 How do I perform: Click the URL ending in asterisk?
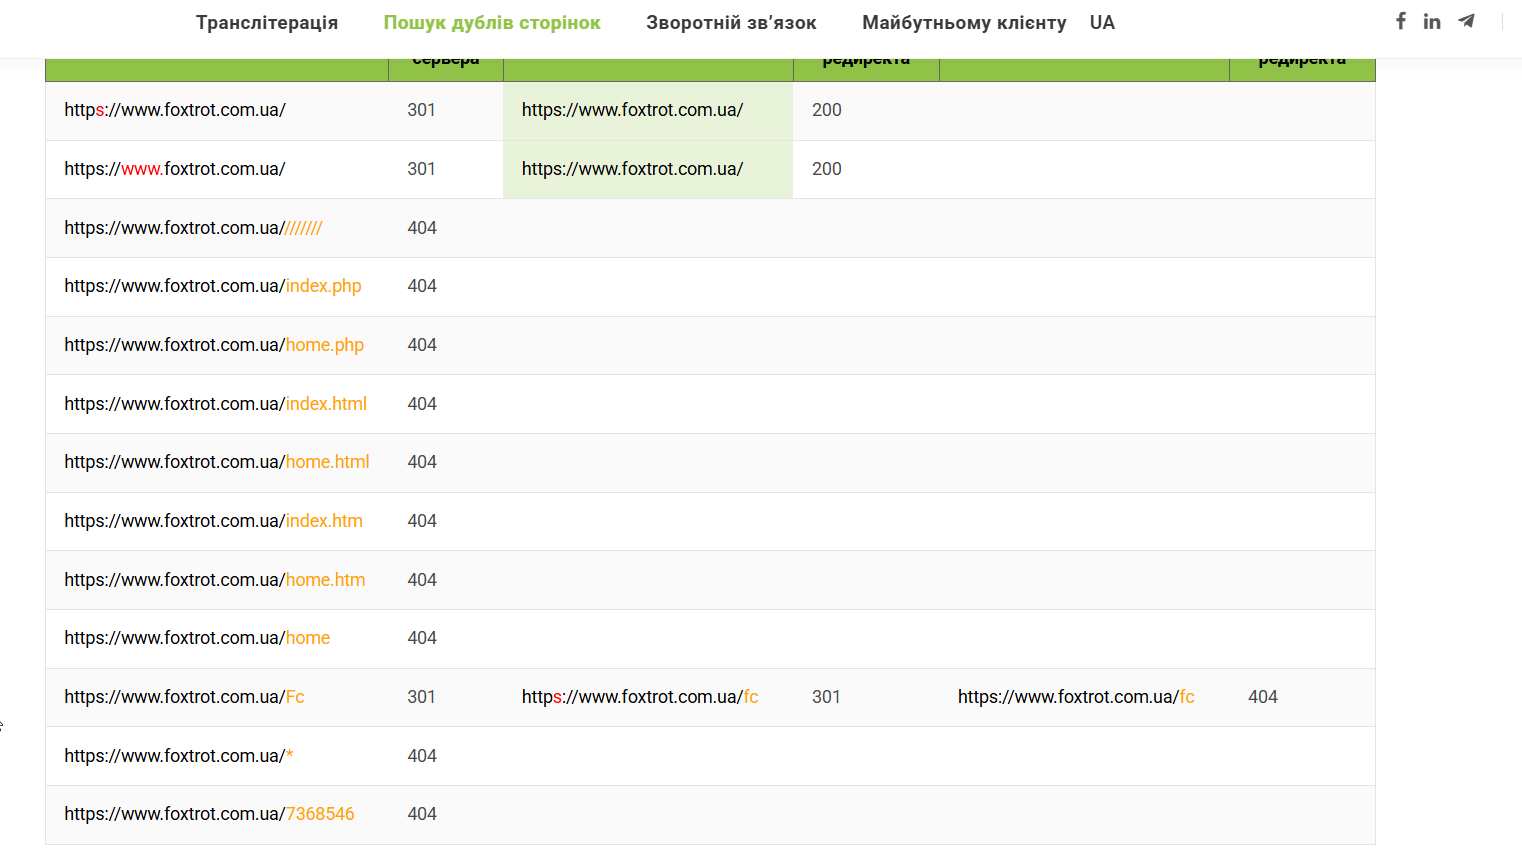coord(179,756)
